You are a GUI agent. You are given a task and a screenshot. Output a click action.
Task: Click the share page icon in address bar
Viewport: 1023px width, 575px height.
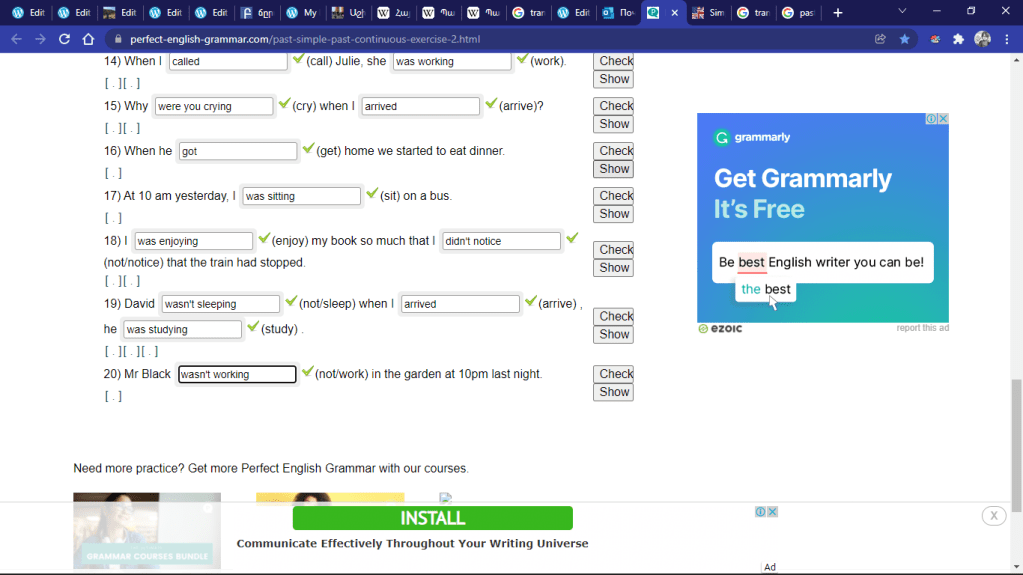click(x=880, y=39)
